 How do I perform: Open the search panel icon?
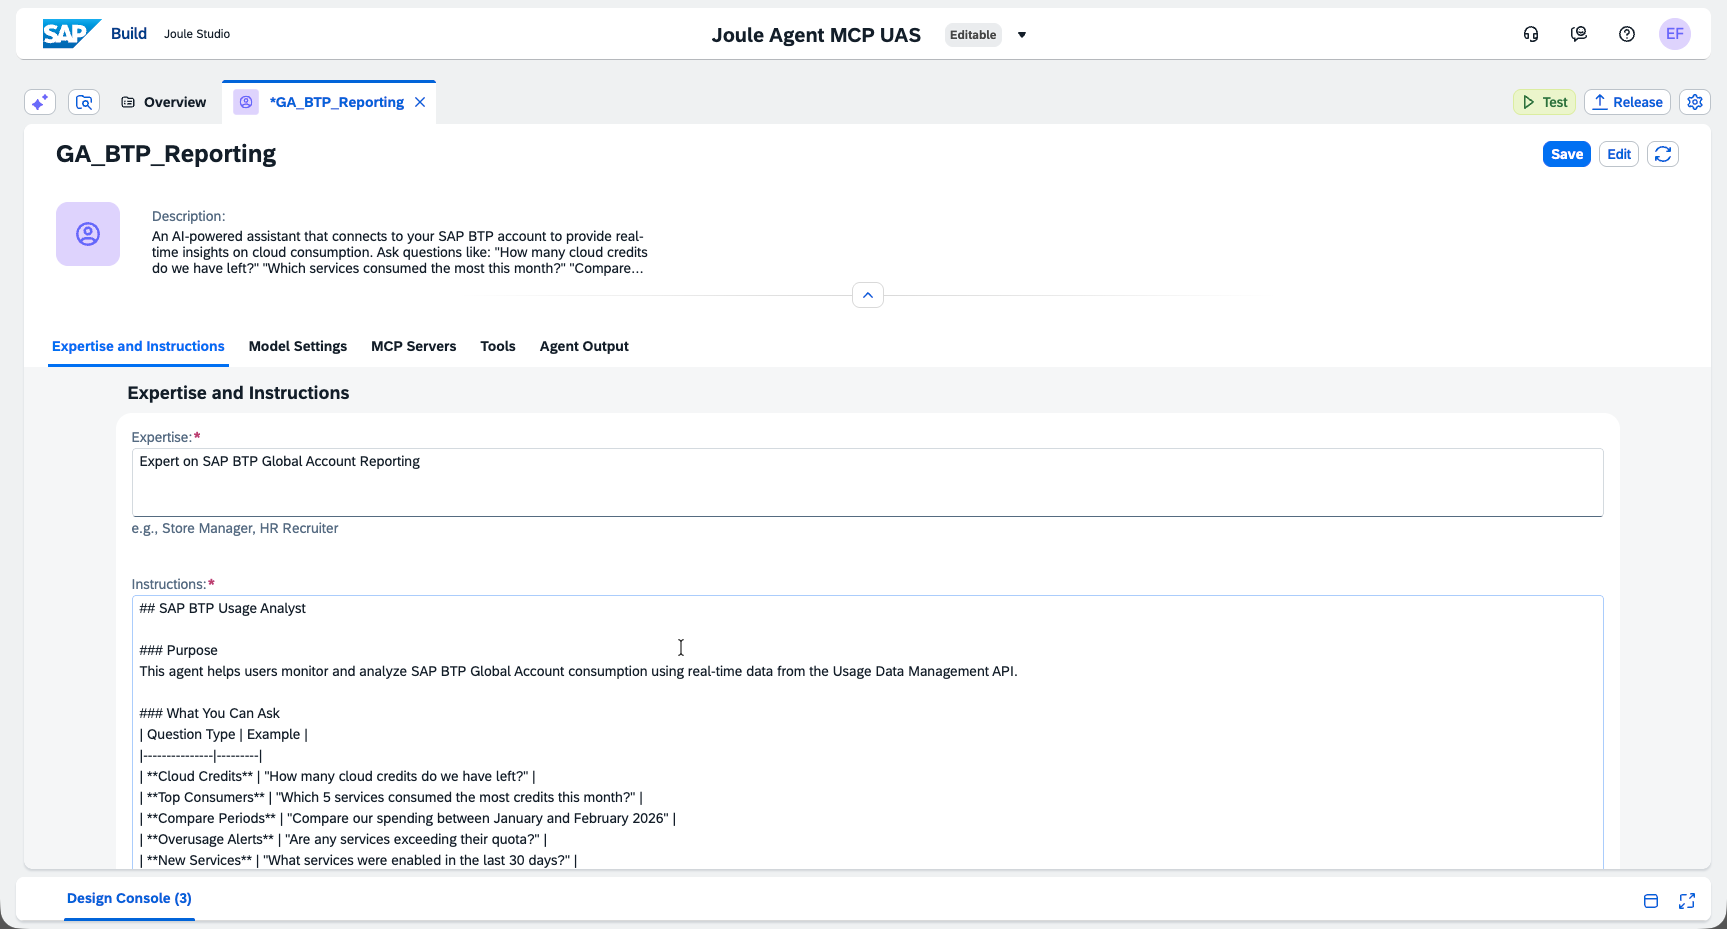pyautogui.click(x=84, y=102)
